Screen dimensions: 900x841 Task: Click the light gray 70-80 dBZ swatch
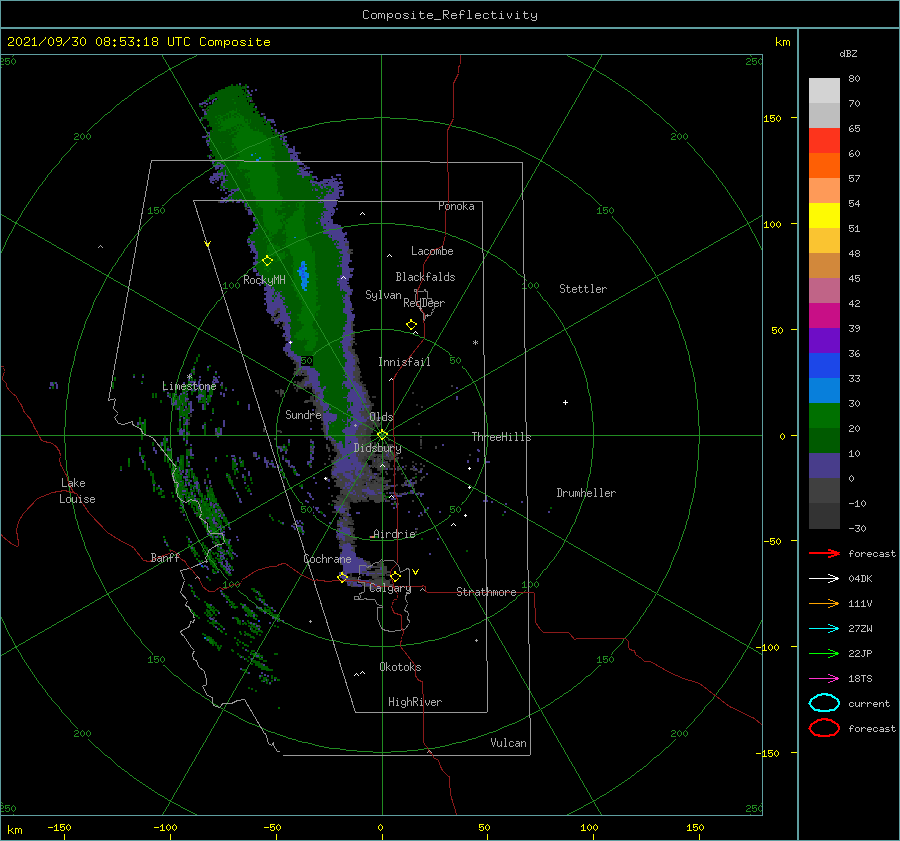tap(824, 91)
